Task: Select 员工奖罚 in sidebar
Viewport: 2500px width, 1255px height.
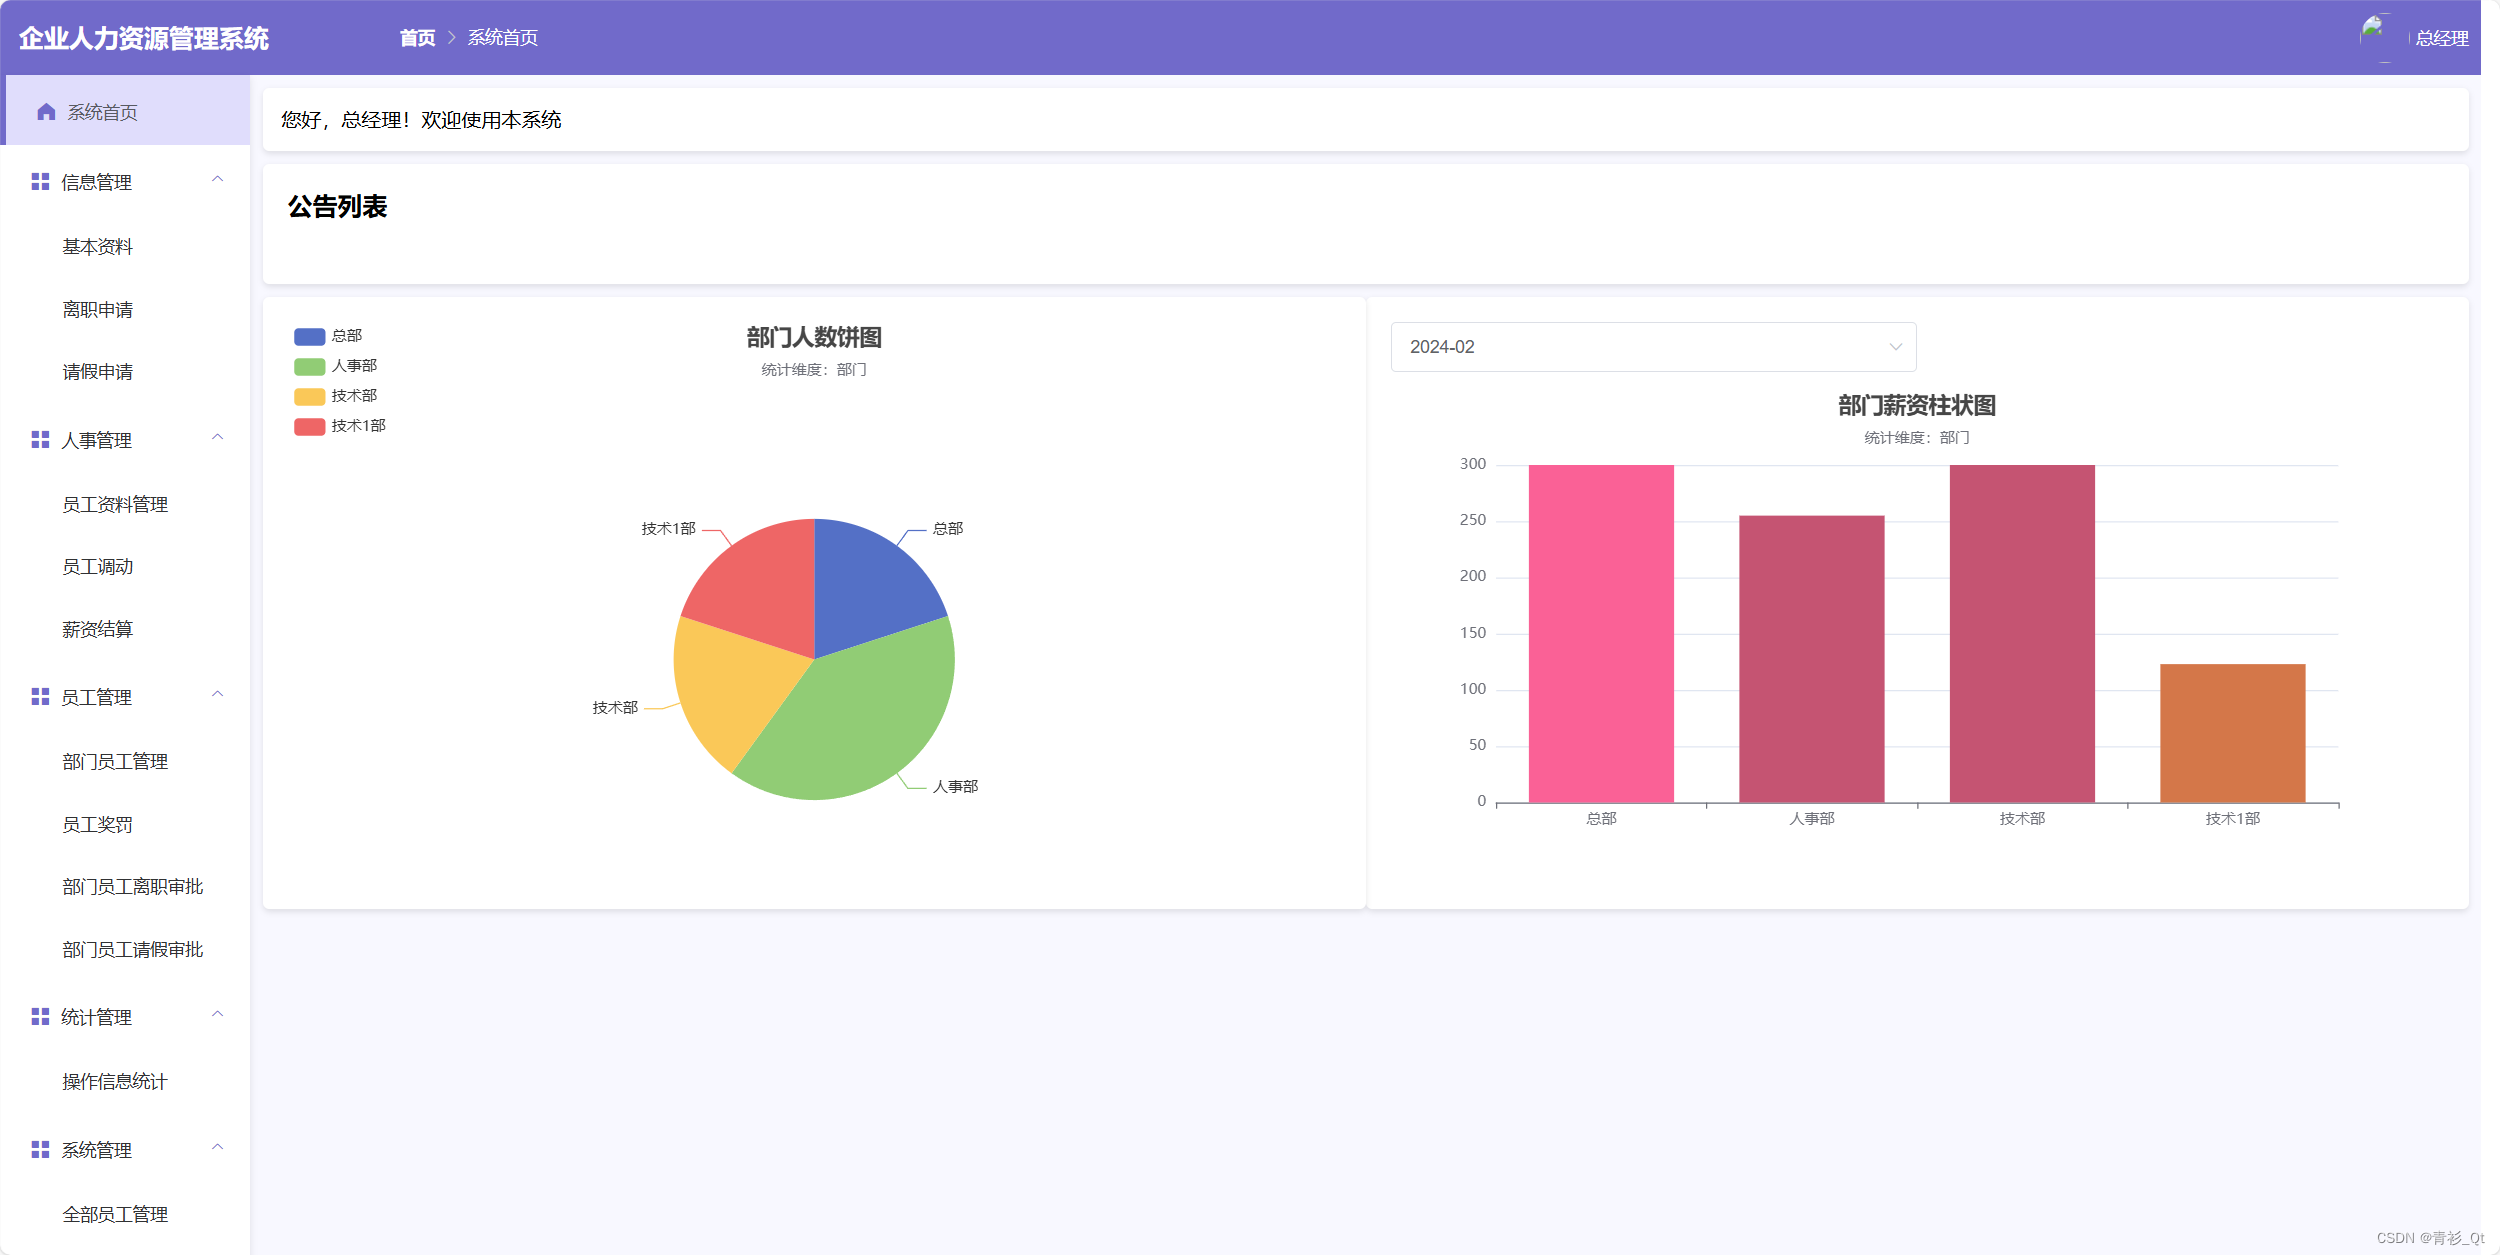Action: pos(97,825)
